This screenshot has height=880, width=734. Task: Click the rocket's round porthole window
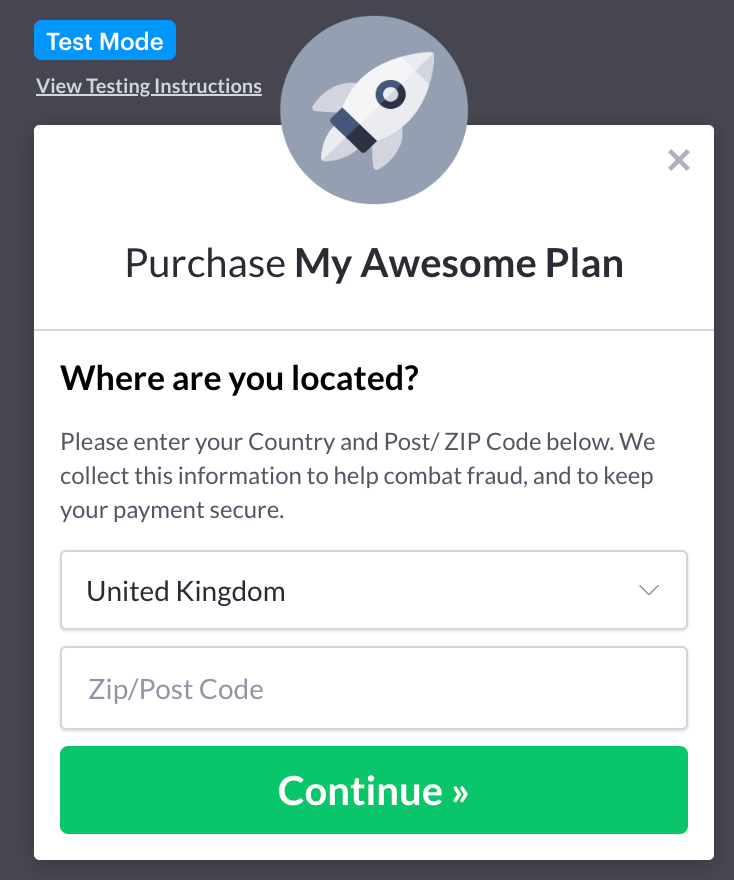click(x=391, y=94)
